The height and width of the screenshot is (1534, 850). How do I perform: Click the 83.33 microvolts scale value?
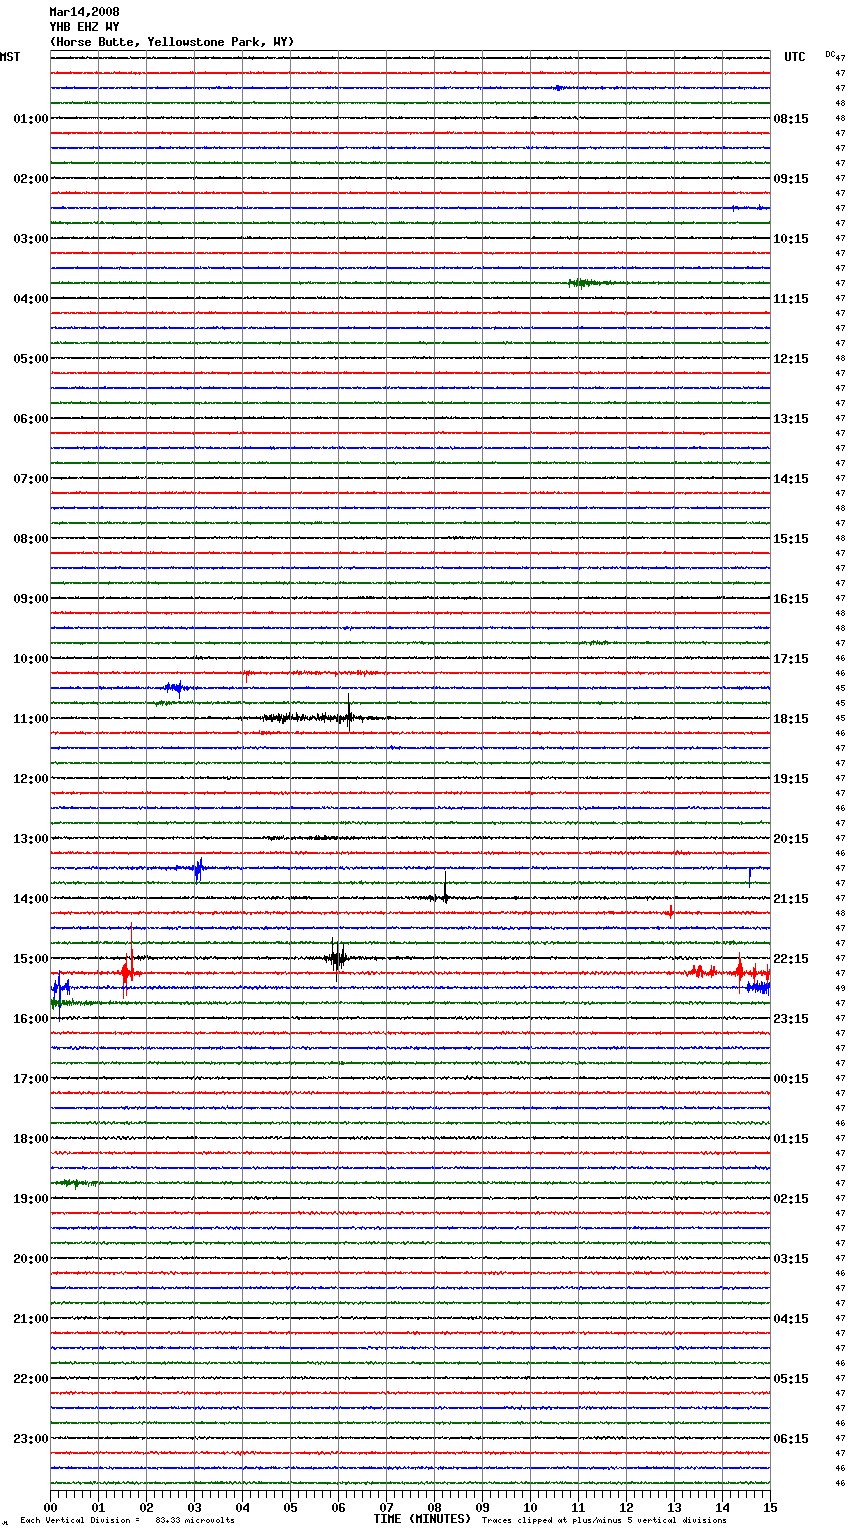point(195,1520)
